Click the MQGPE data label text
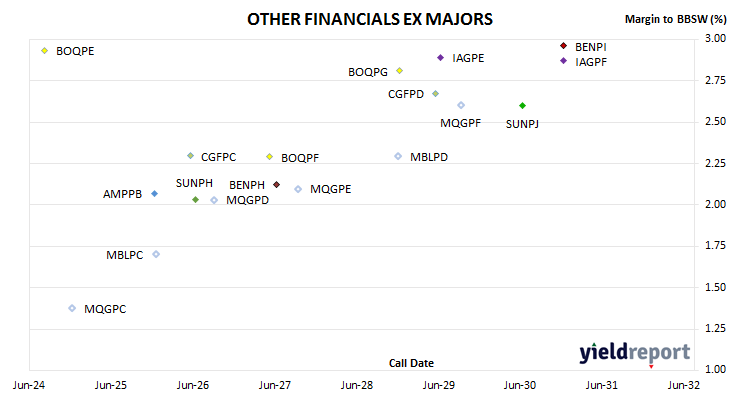The width and height of the screenshot is (730, 399). (331, 189)
